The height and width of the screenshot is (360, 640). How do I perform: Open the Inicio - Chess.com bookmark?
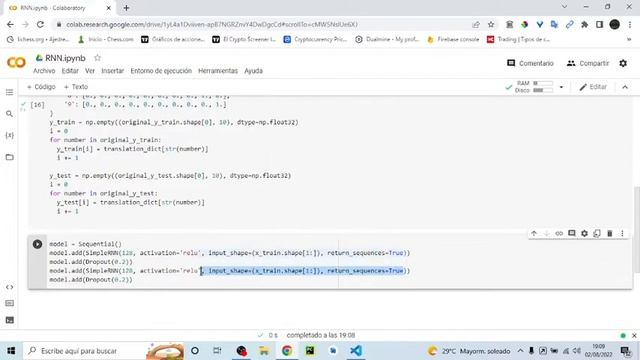tap(106, 40)
